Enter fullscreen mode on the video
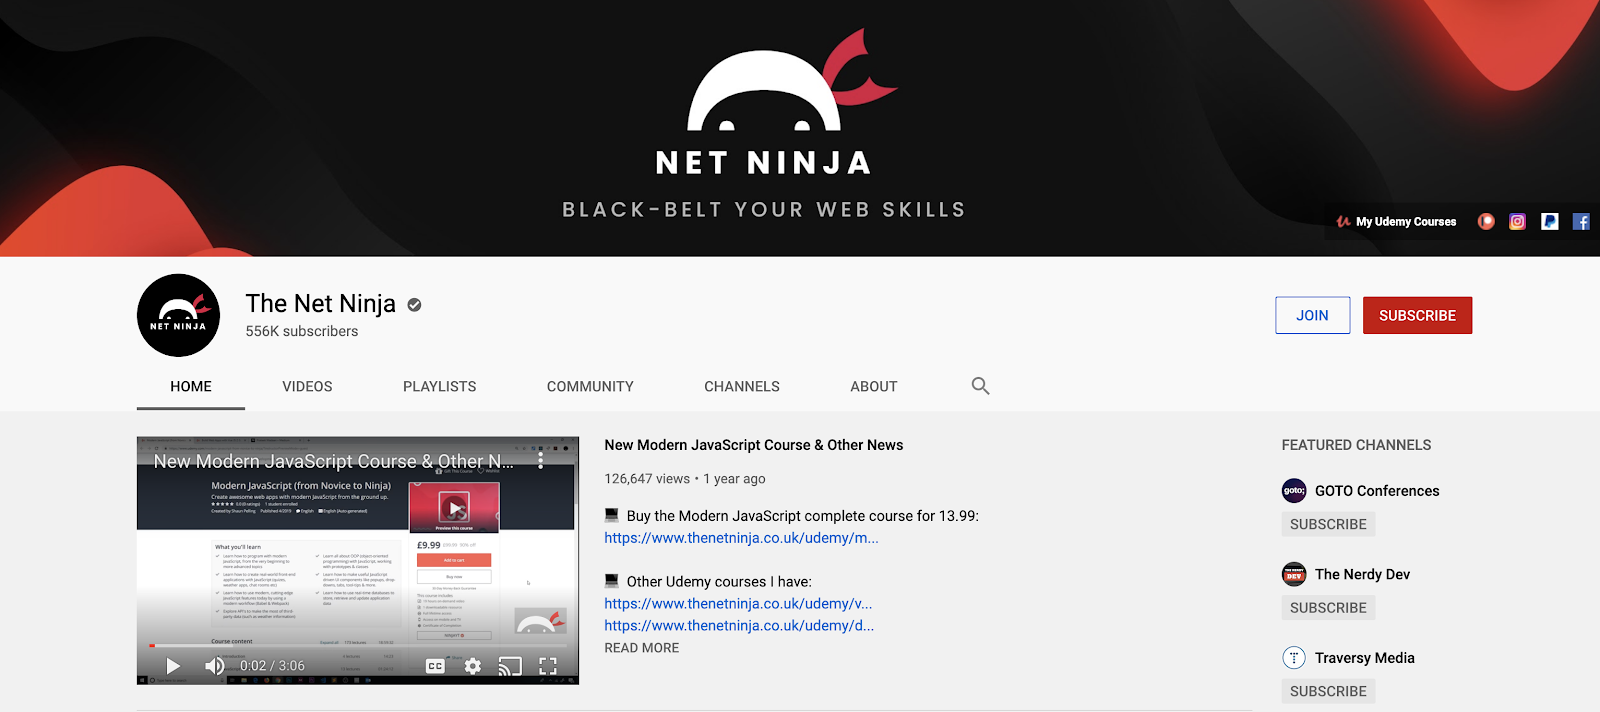 coord(548,666)
